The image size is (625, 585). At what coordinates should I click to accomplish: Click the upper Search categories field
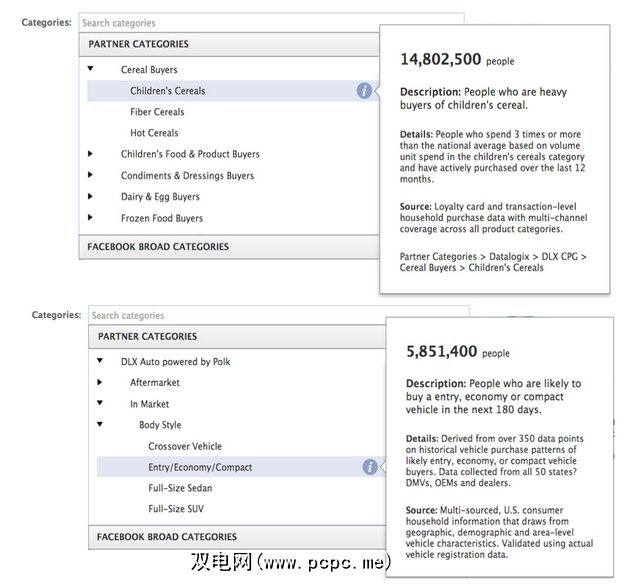(x=271, y=23)
